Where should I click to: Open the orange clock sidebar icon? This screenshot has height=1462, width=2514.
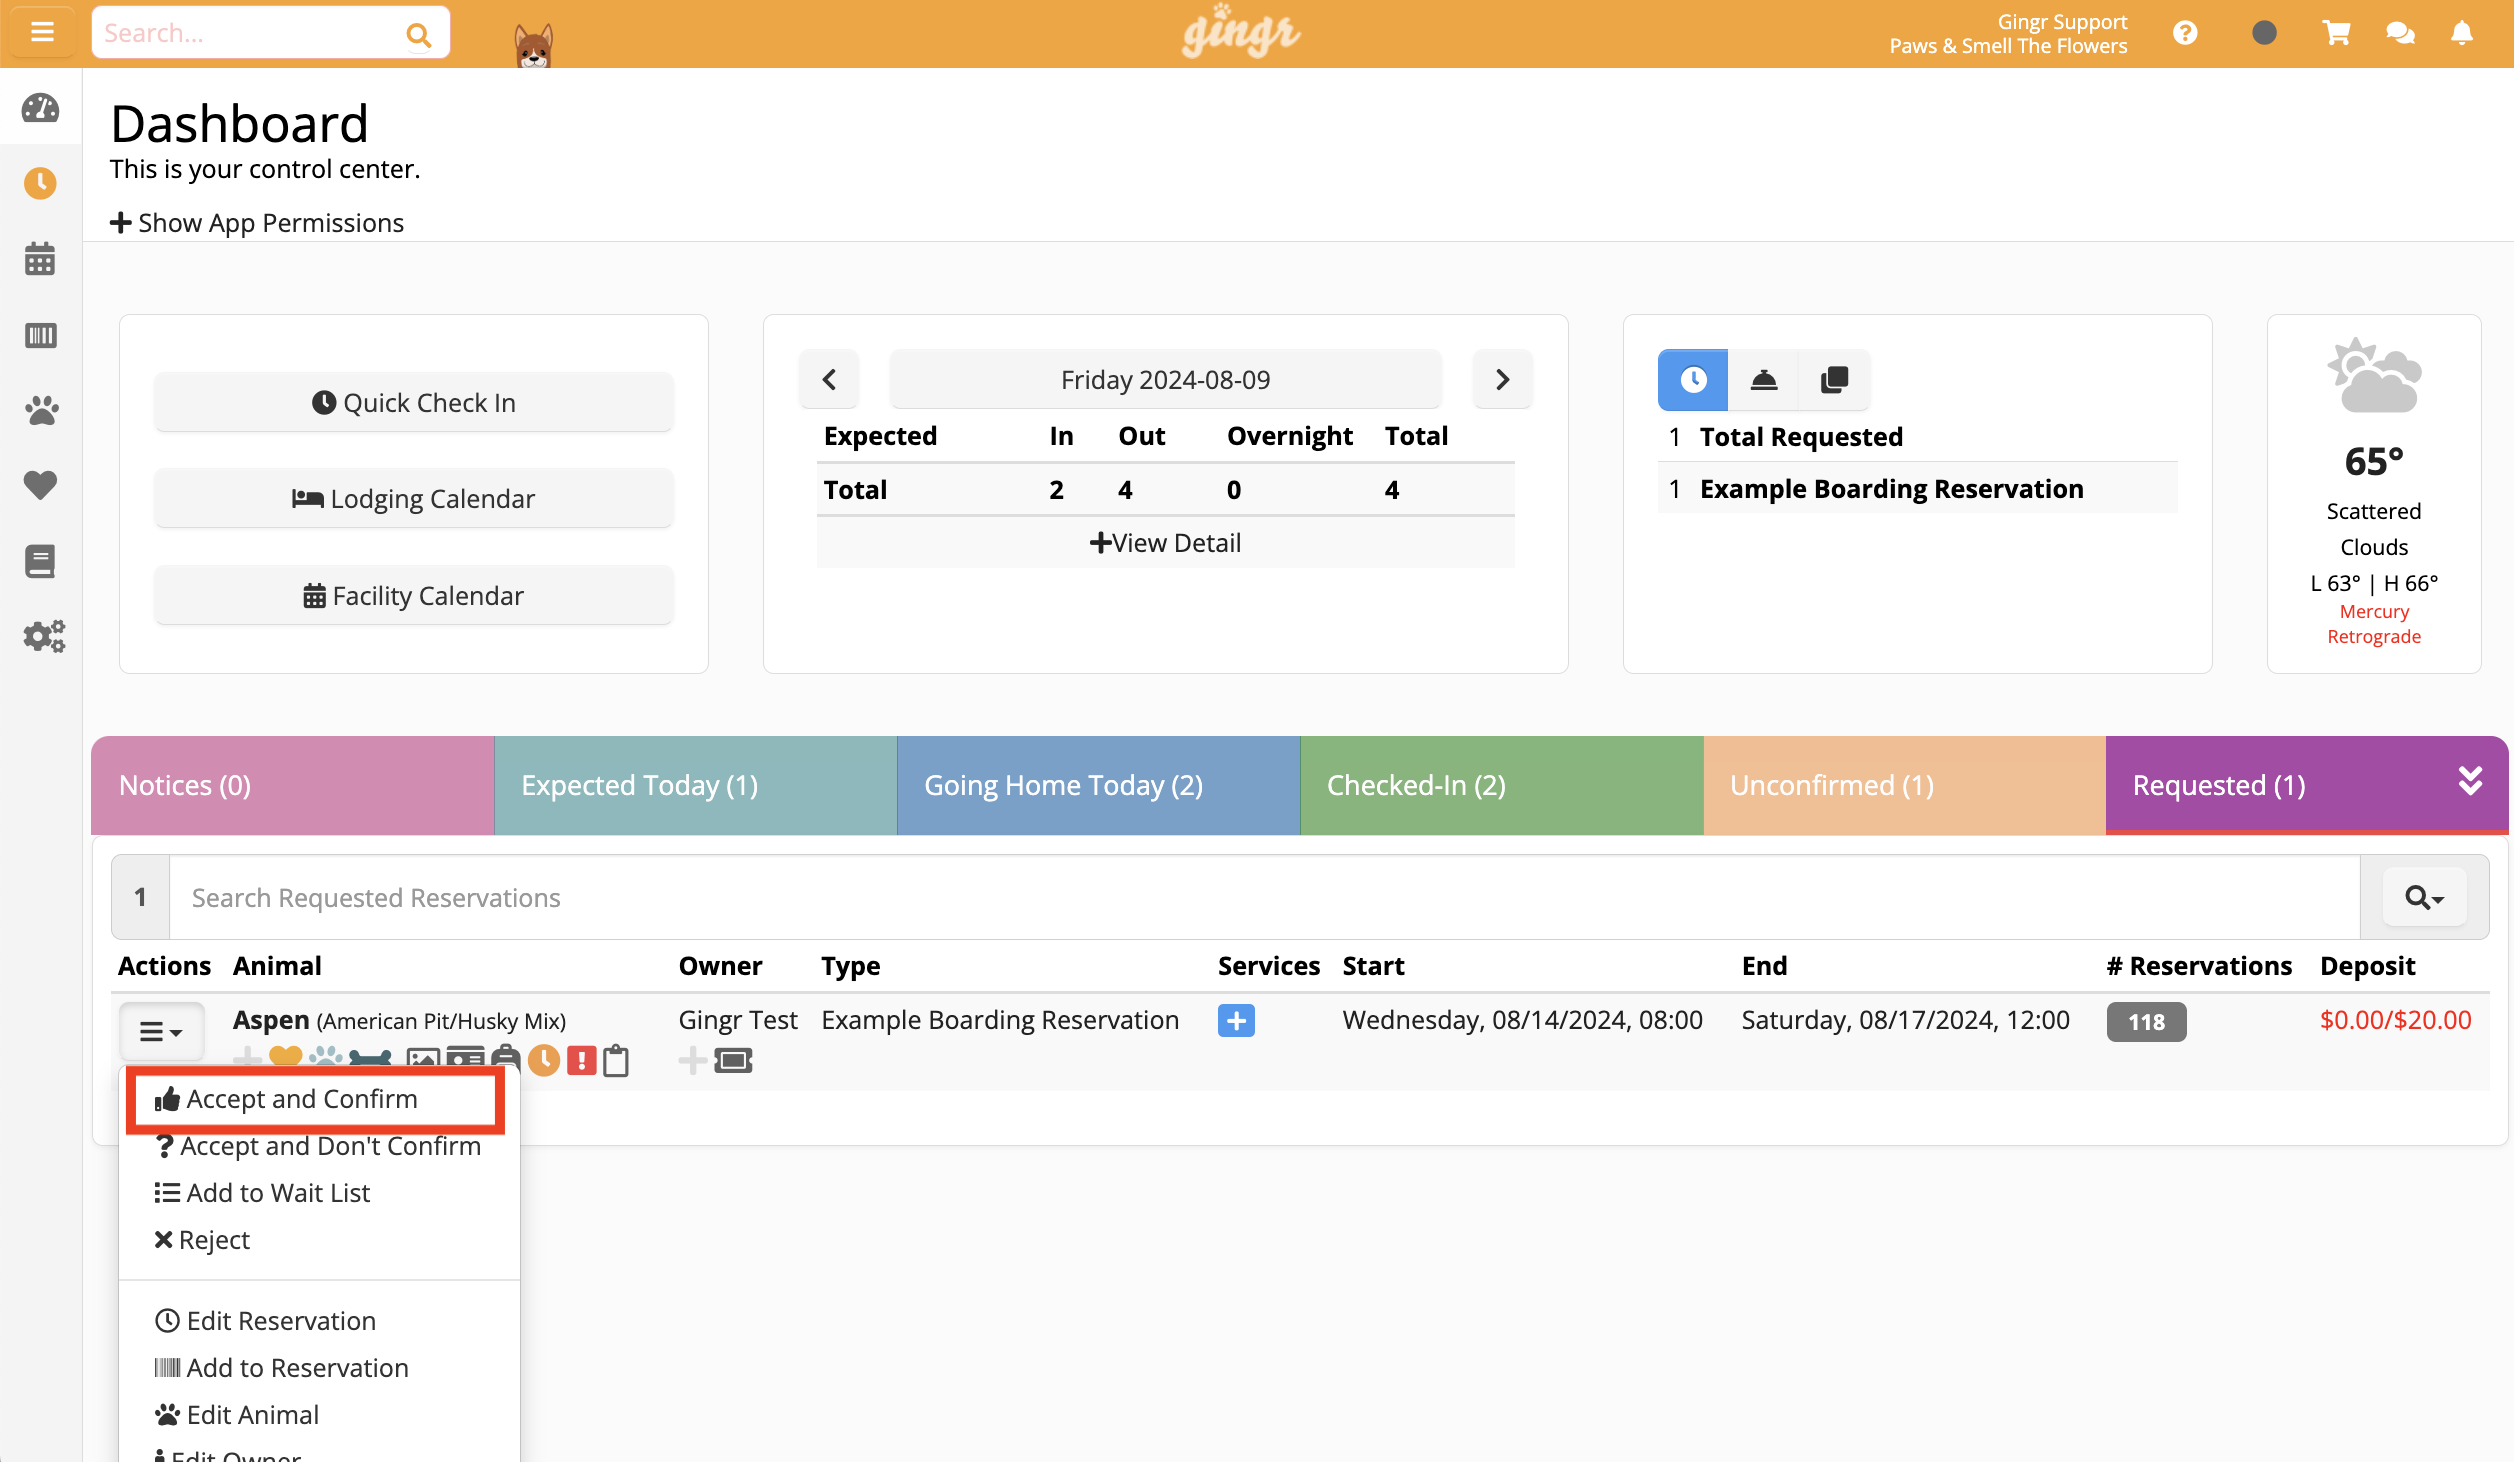pos(41,183)
